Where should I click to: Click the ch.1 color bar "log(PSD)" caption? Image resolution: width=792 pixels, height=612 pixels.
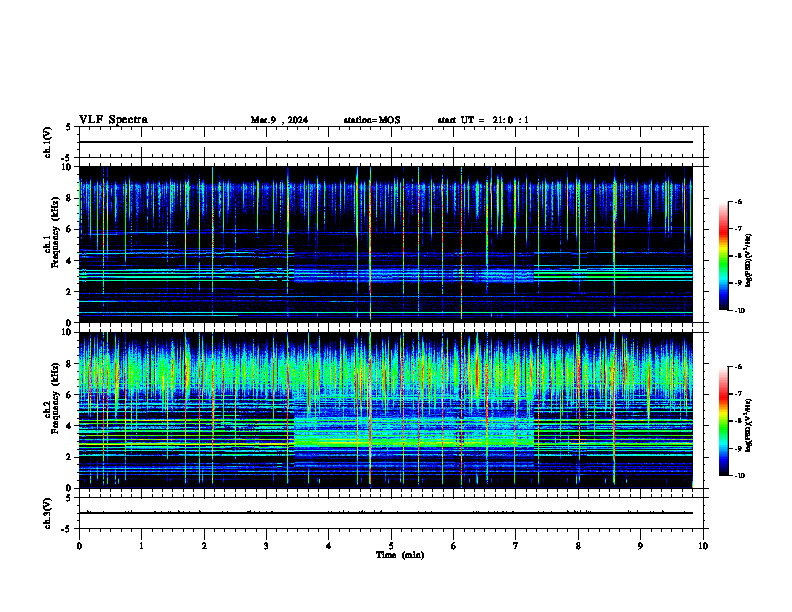(x=748, y=260)
